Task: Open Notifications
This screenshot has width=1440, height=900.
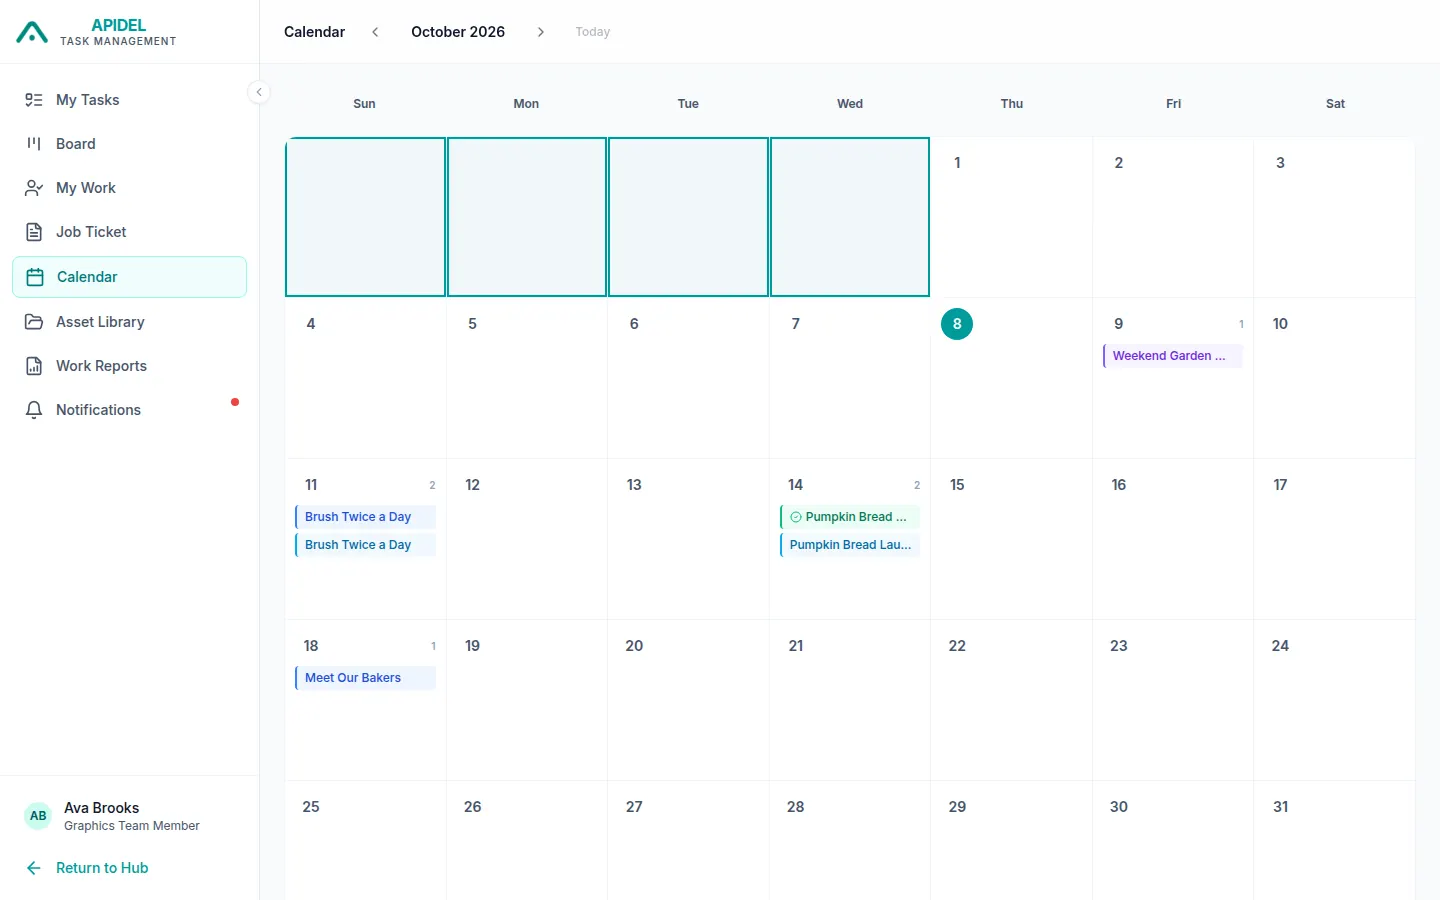Action: tap(130, 410)
